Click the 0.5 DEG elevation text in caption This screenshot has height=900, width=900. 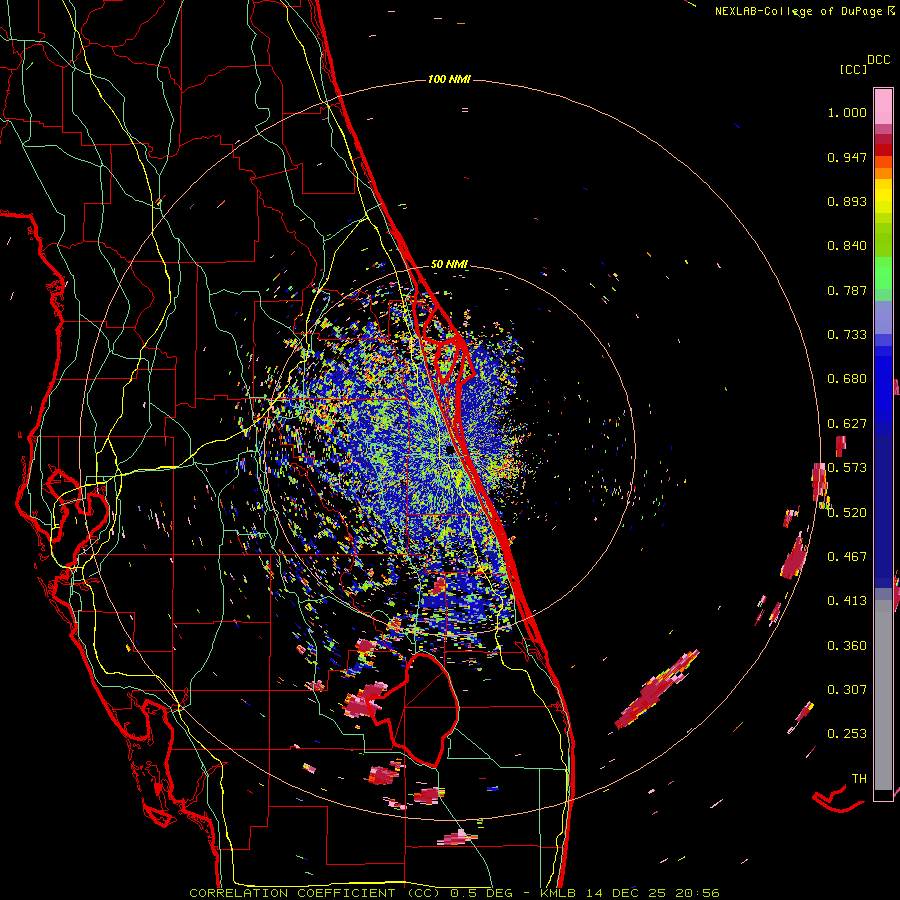(481, 893)
